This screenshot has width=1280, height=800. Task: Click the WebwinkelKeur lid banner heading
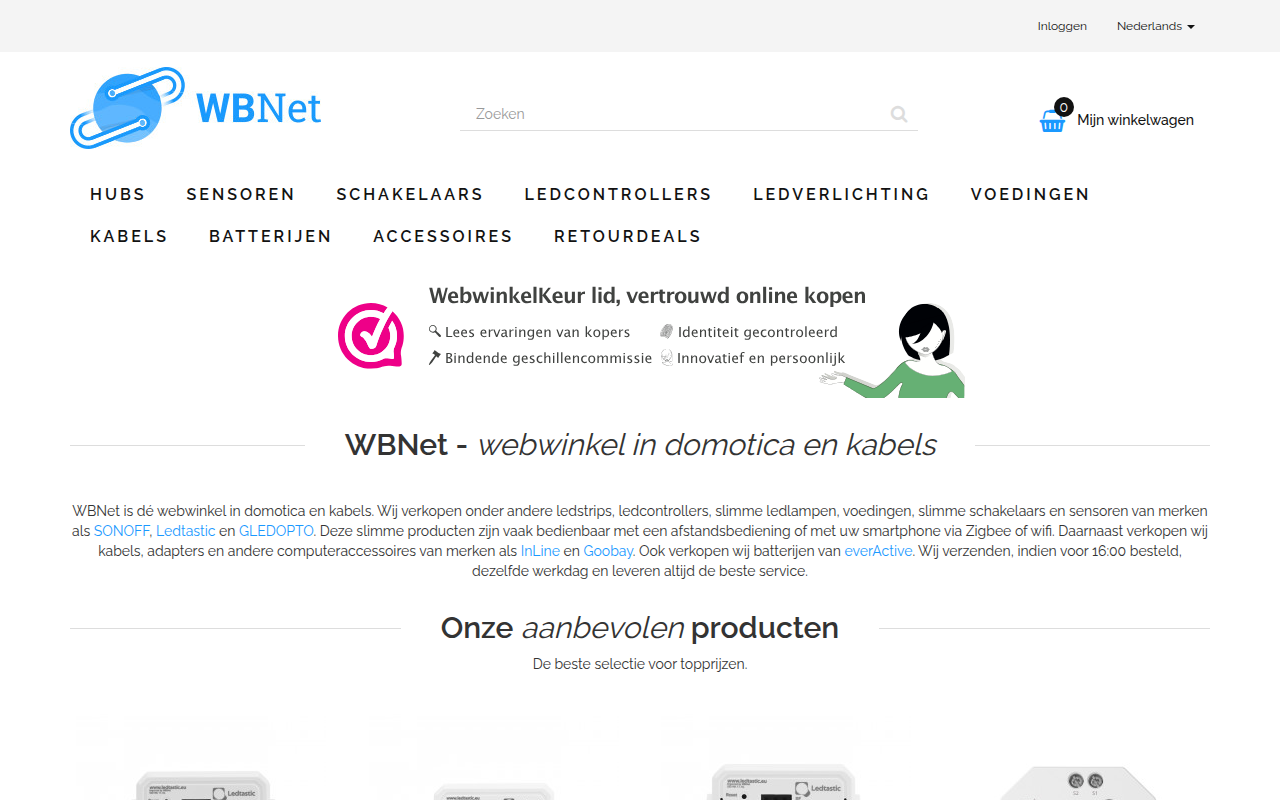click(x=647, y=296)
